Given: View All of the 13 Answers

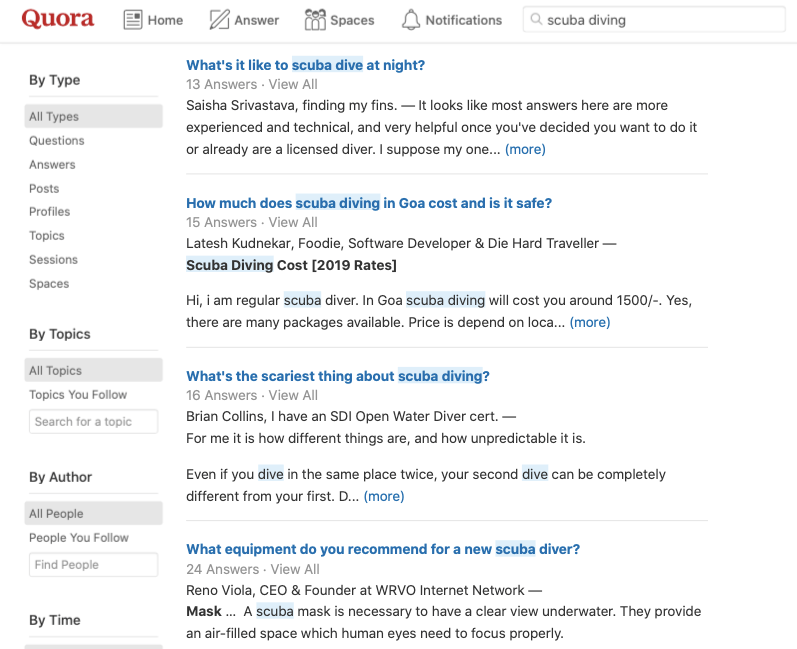Looking at the screenshot, I should point(293,84).
